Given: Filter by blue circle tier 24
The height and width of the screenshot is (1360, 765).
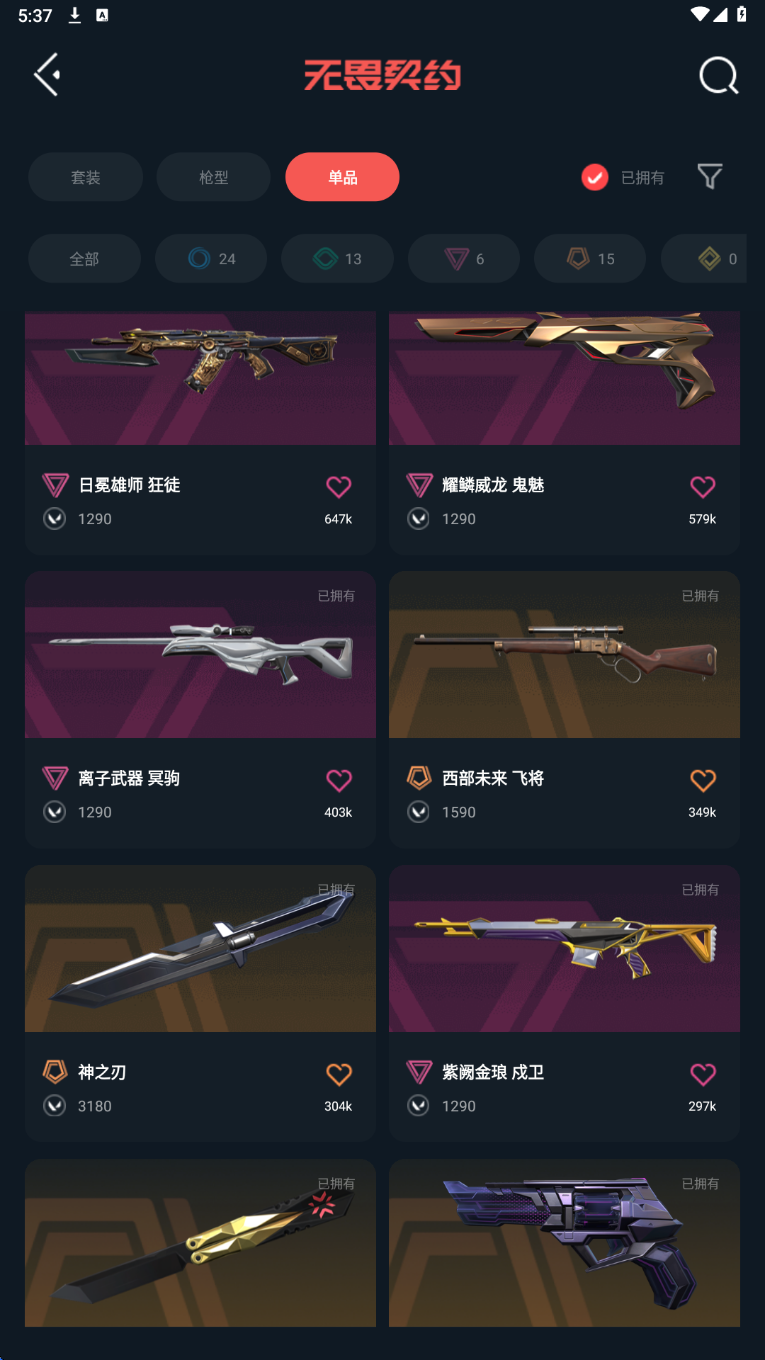Looking at the screenshot, I should [x=211, y=259].
